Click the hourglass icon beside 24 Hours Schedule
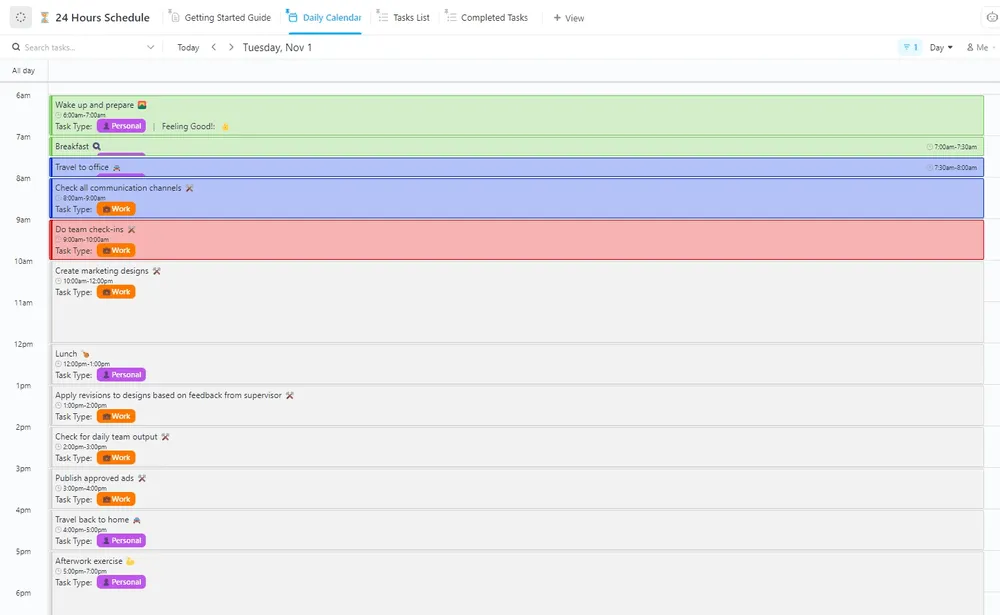 point(45,17)
